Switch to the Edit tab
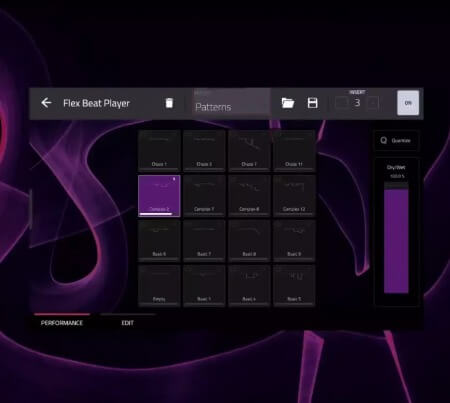 128,322
